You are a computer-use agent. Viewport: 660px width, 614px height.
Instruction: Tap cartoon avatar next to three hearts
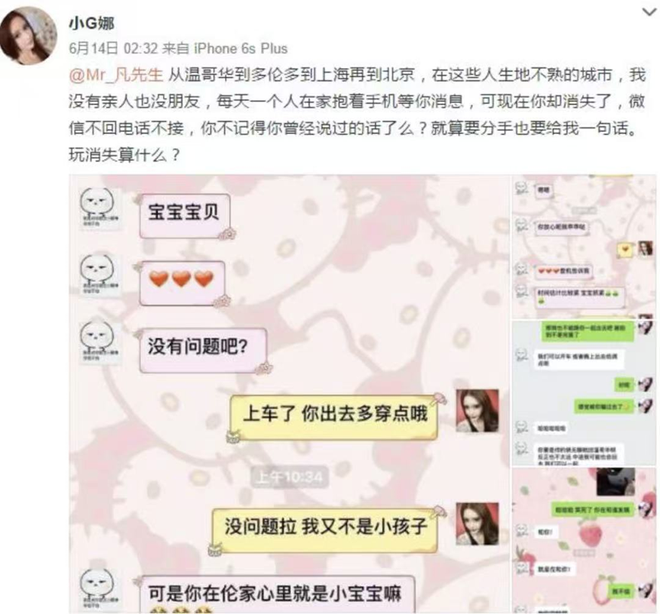pos(98,275)
